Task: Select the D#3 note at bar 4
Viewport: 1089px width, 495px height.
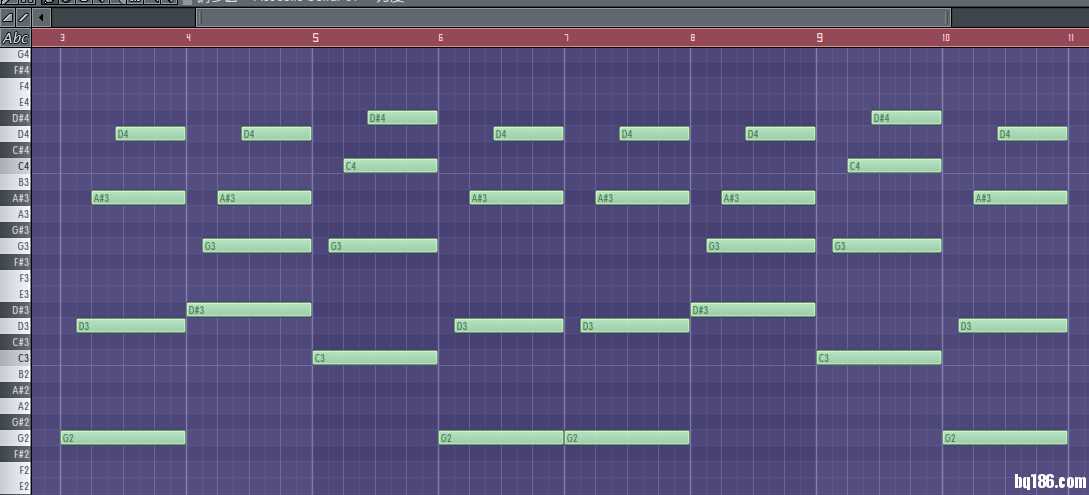Action: pyautogui.click(x=249, y=310)
